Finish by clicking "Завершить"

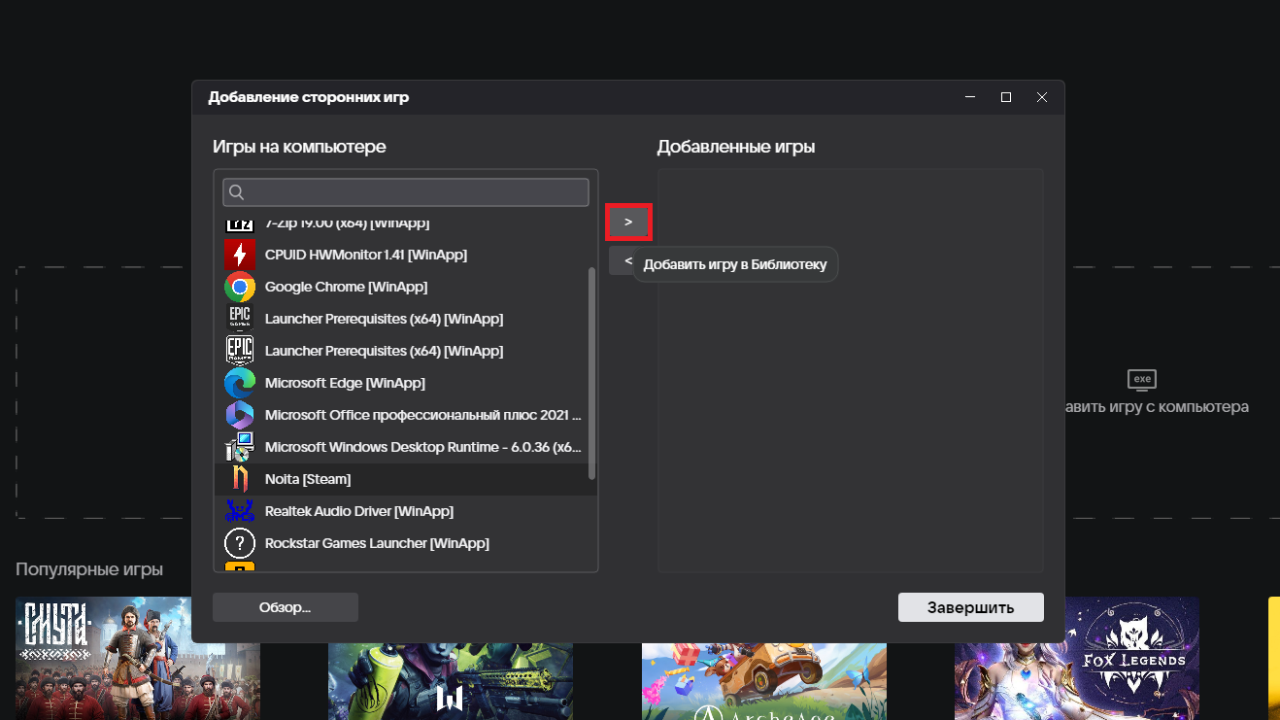point(971,607)
